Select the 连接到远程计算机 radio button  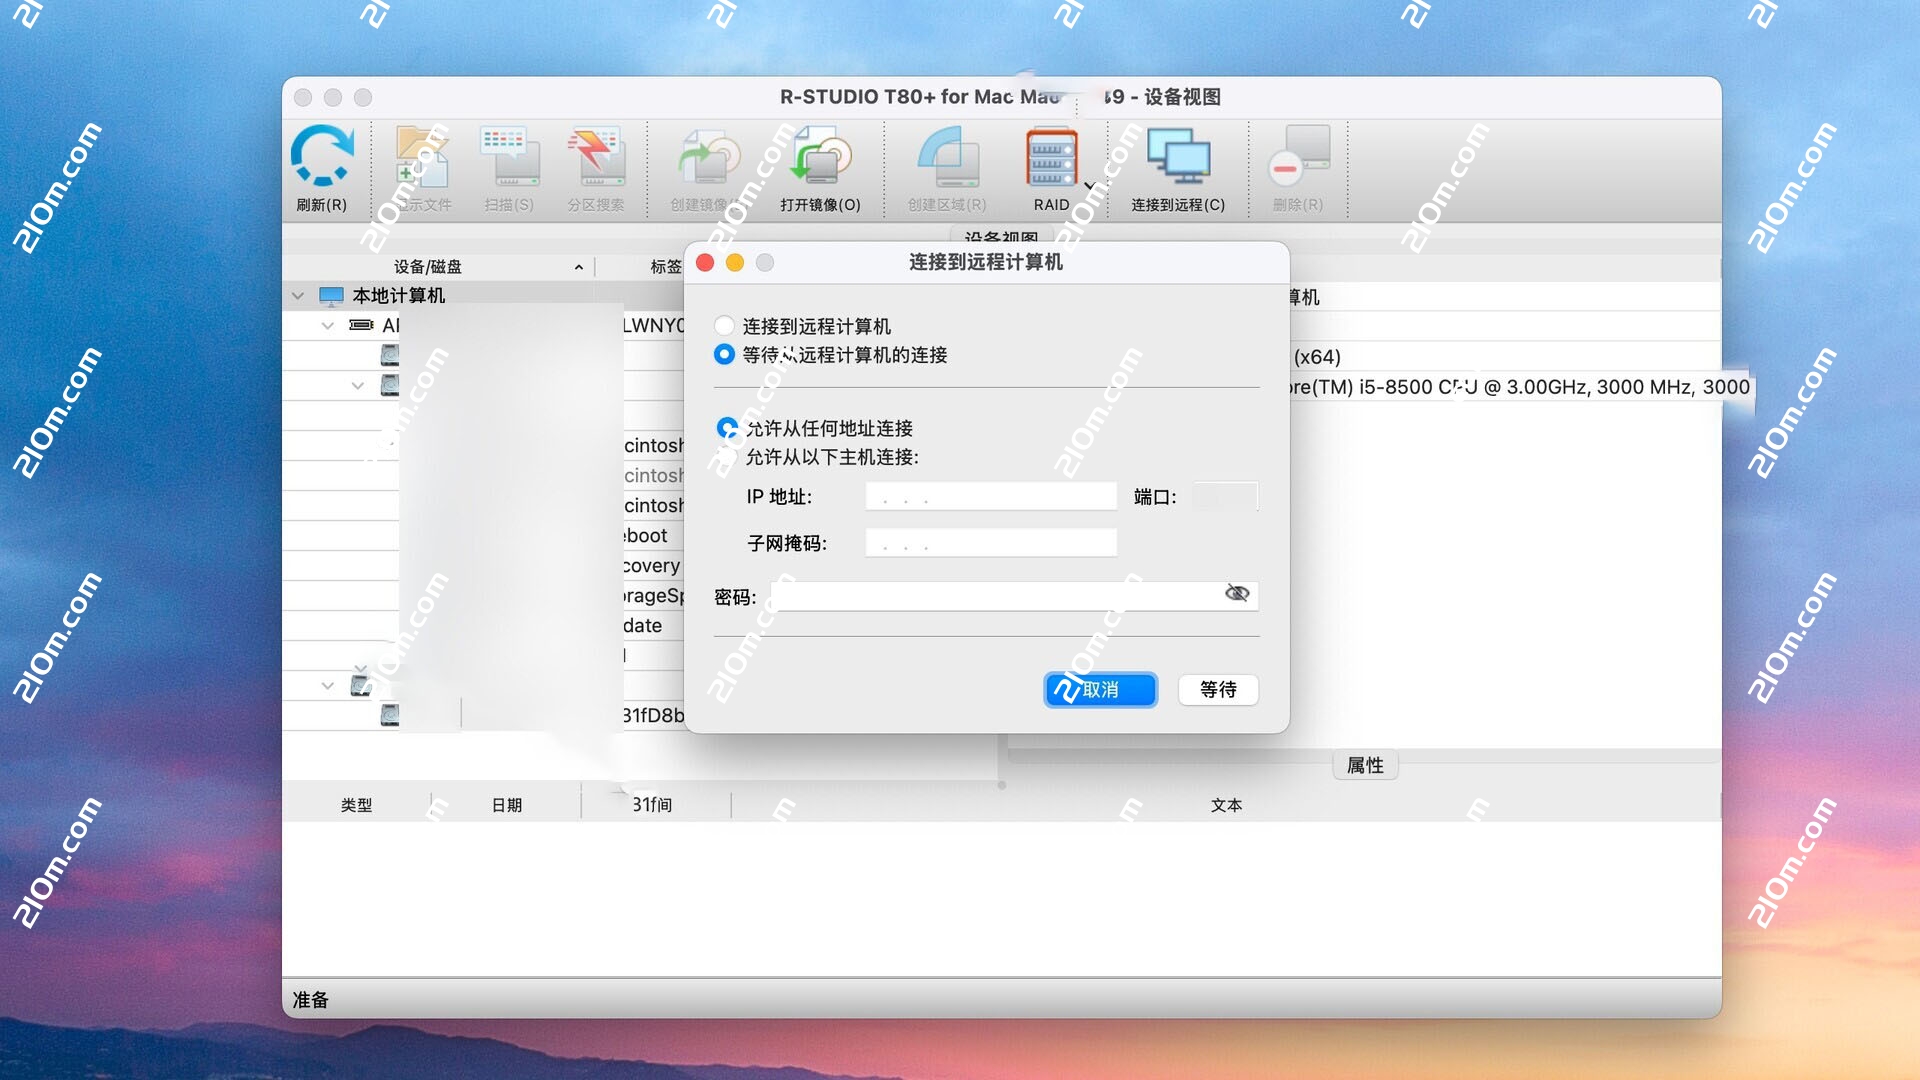(724, 325)
